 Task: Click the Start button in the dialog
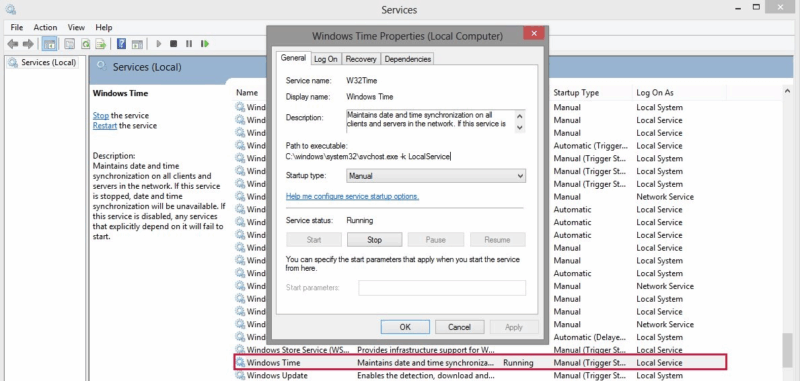[314, 240]
